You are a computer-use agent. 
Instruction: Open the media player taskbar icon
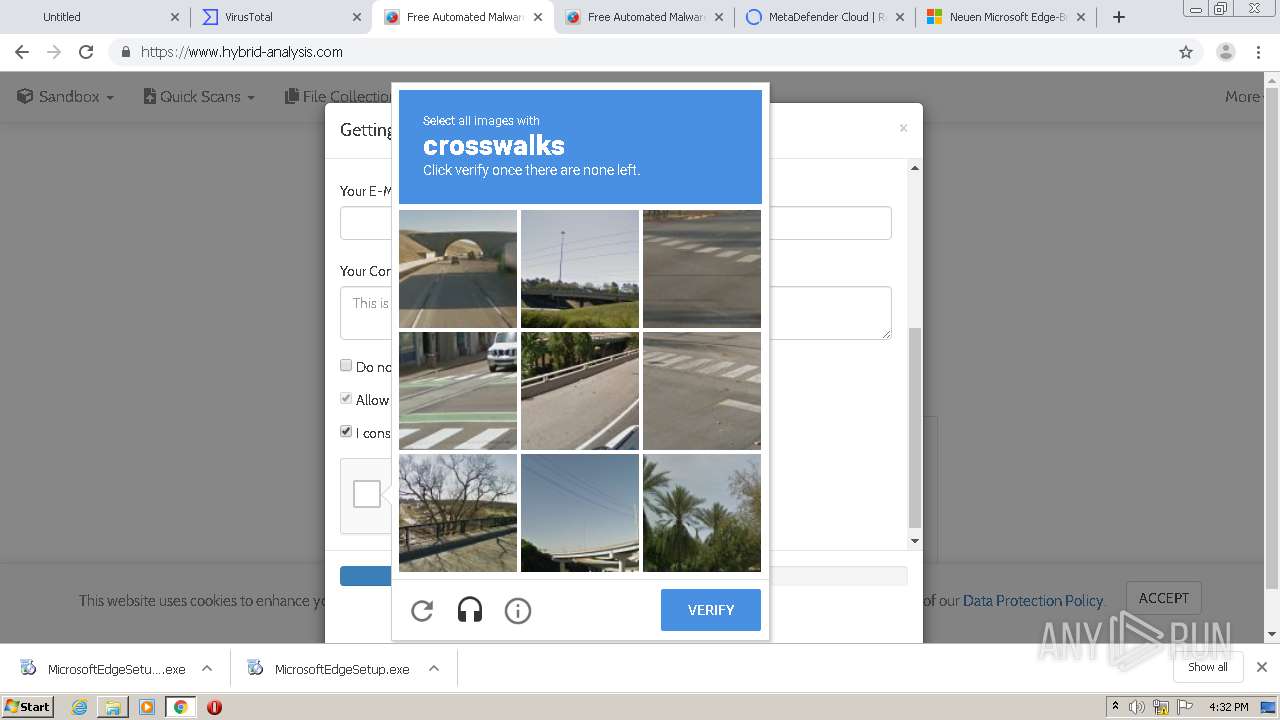coord(147,707)
